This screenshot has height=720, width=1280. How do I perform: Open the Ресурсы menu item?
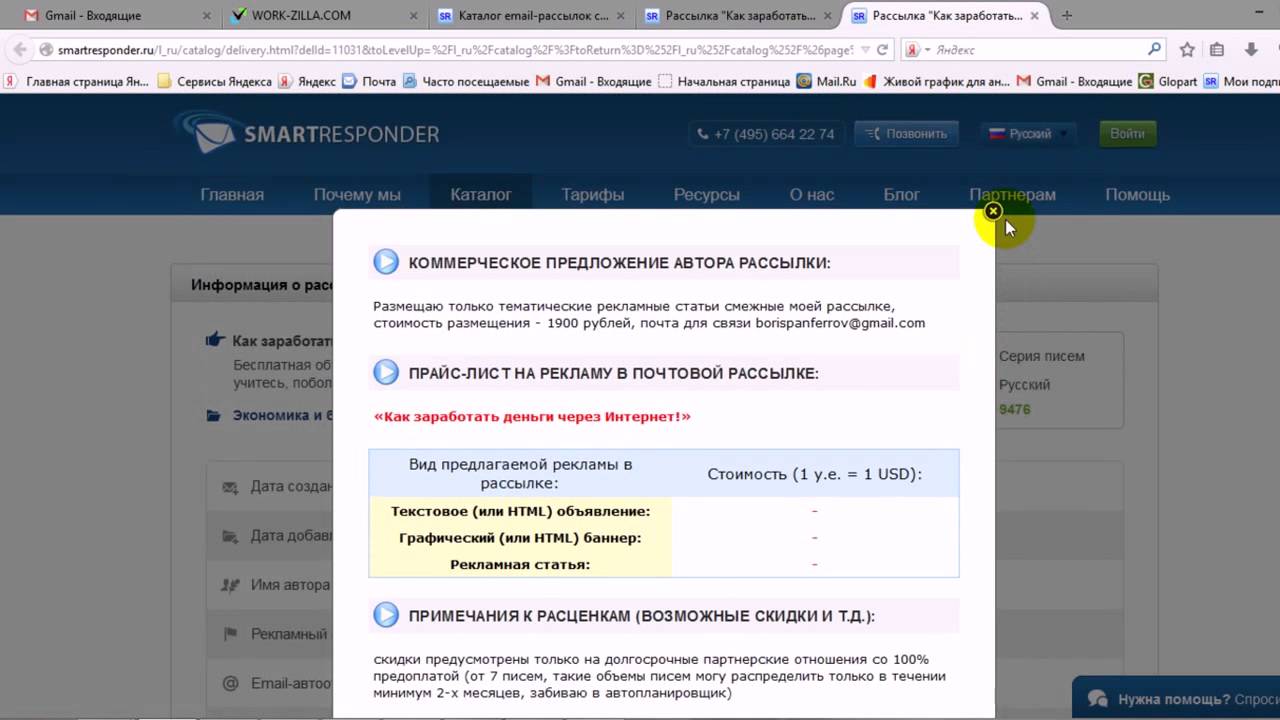pos(707,195)
